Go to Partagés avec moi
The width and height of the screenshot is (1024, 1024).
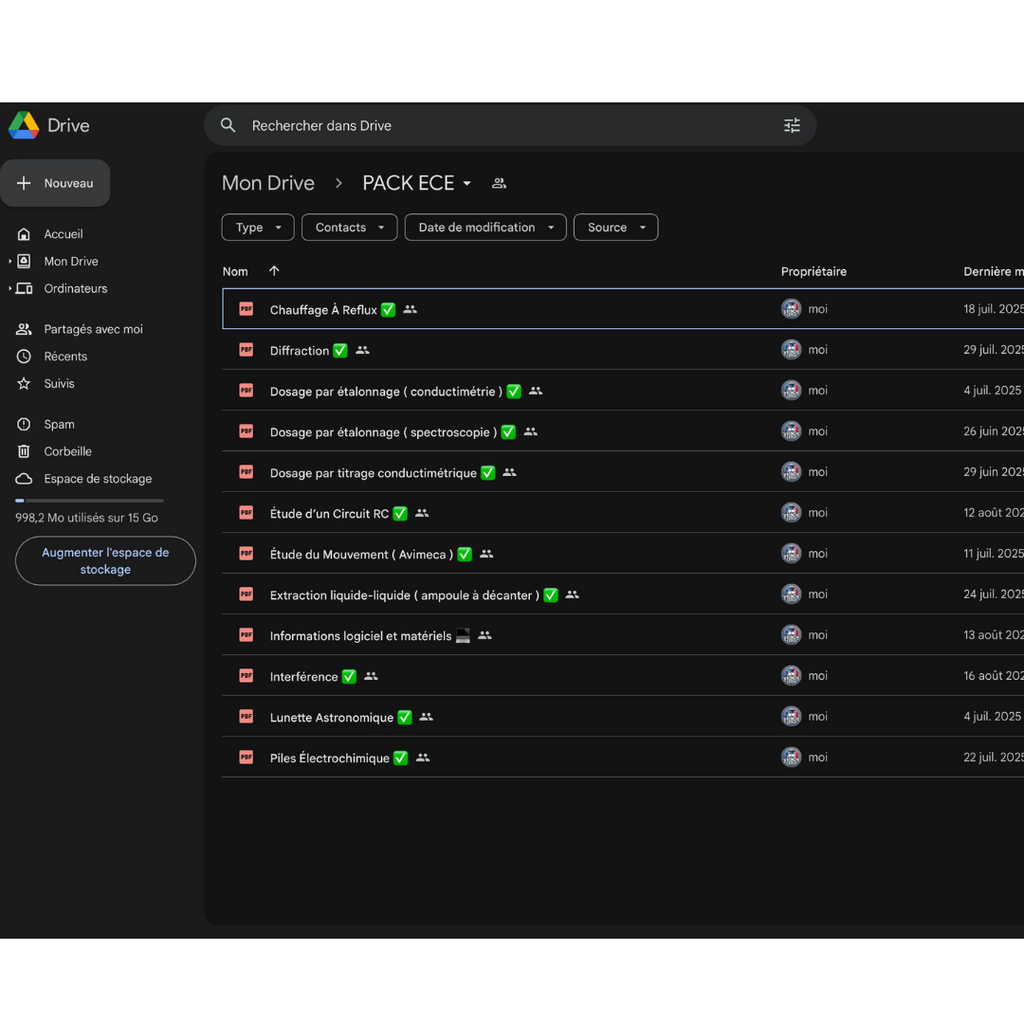pyautogui.click(x=93, y=329)
